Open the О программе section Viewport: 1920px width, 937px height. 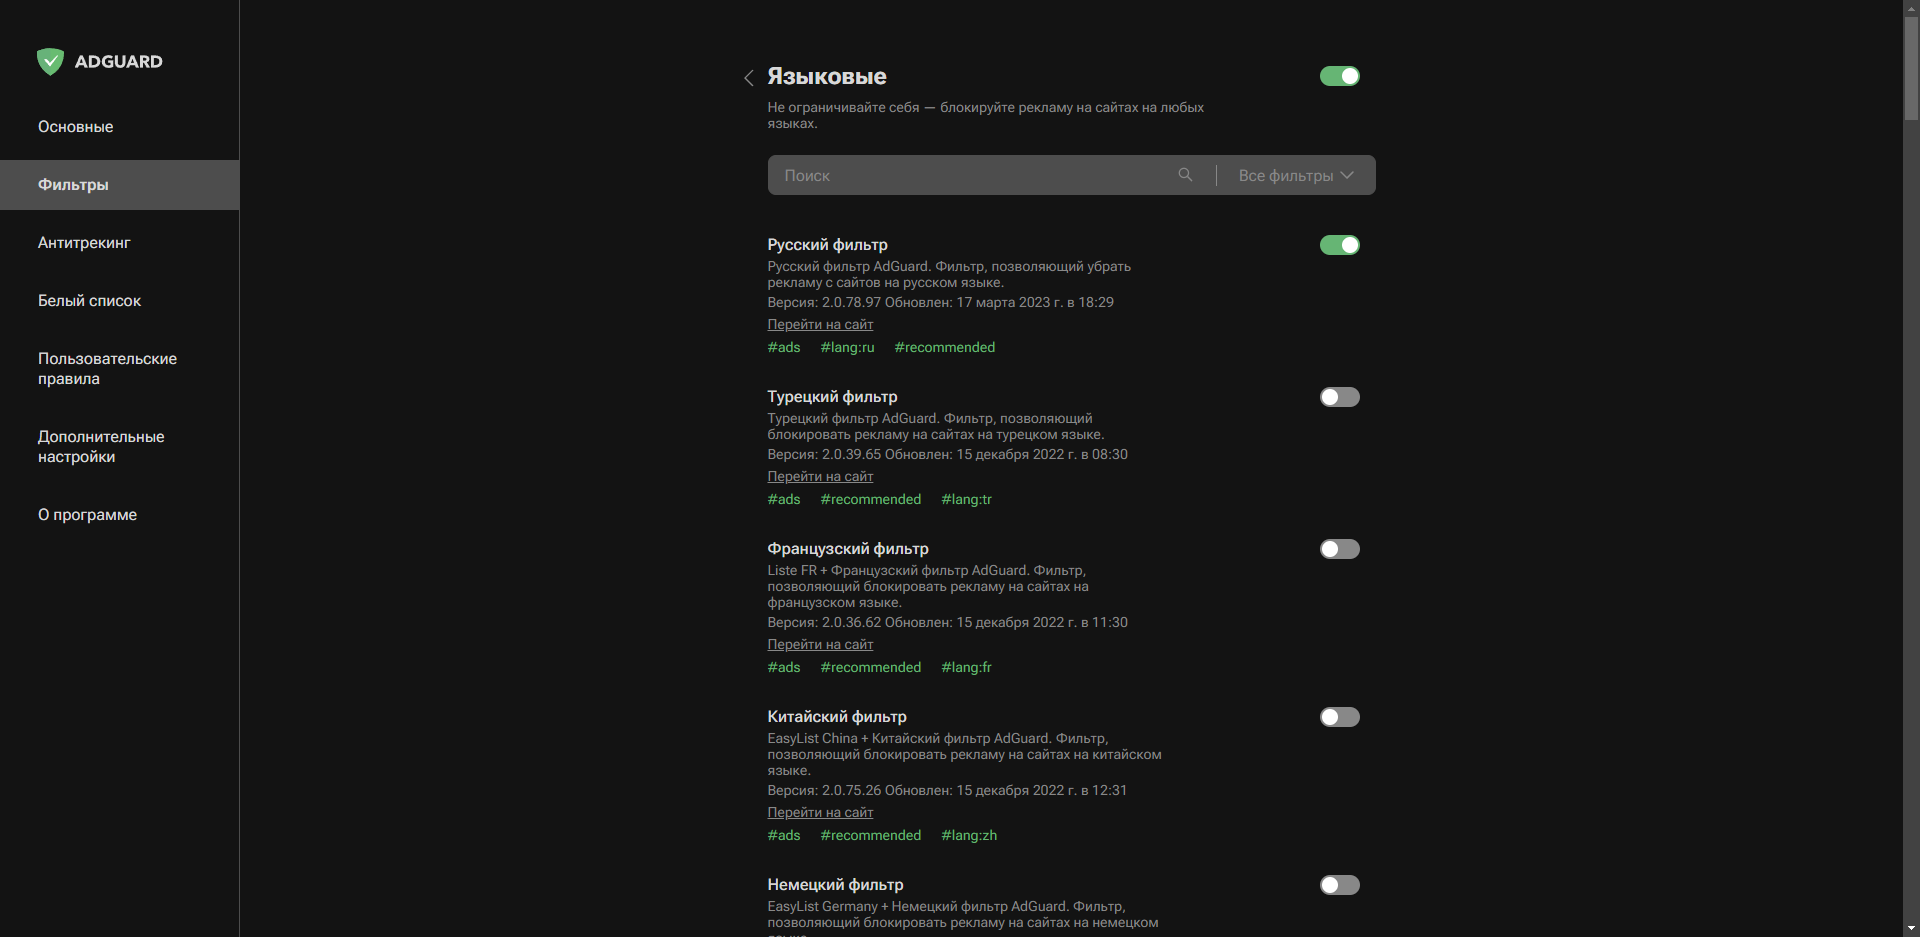[87, 514]
